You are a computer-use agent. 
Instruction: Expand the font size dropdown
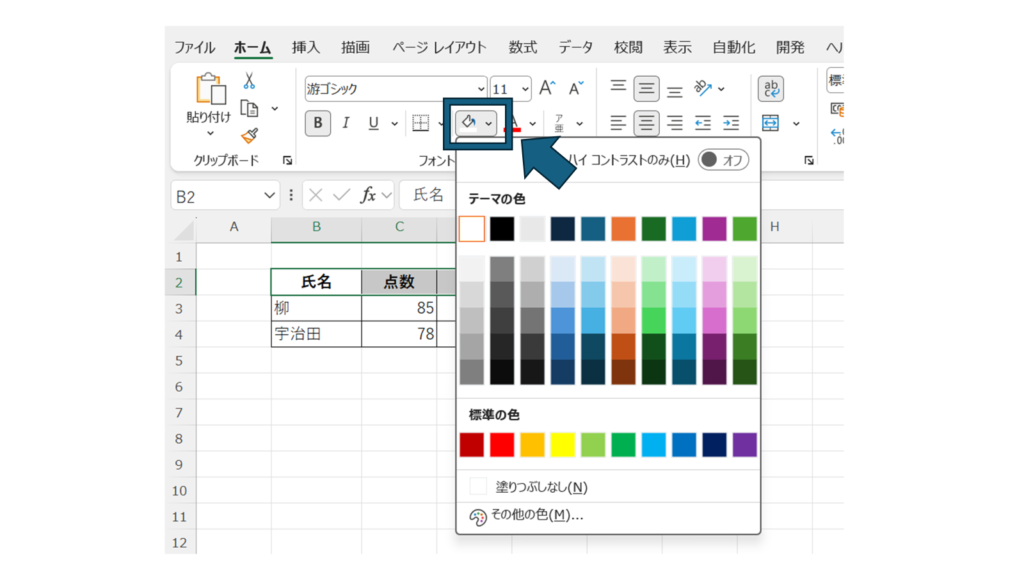(525, 89)
